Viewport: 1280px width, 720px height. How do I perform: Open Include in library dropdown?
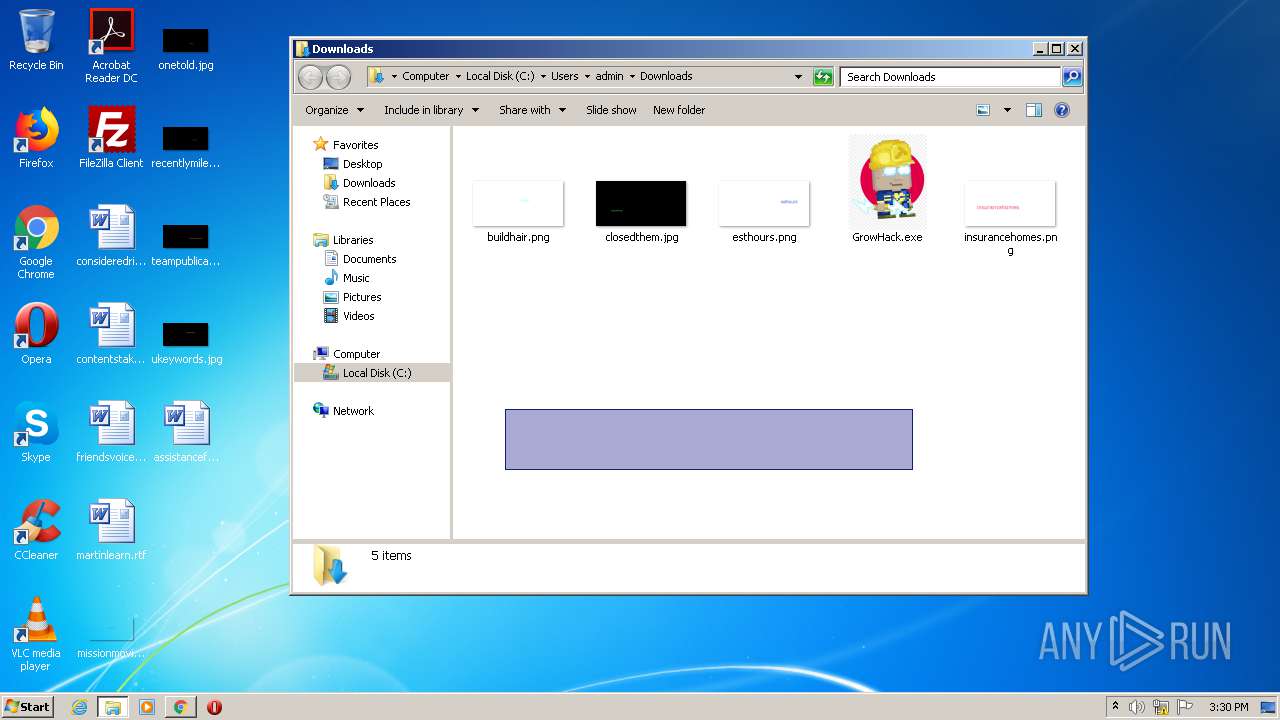pos(431,110)
